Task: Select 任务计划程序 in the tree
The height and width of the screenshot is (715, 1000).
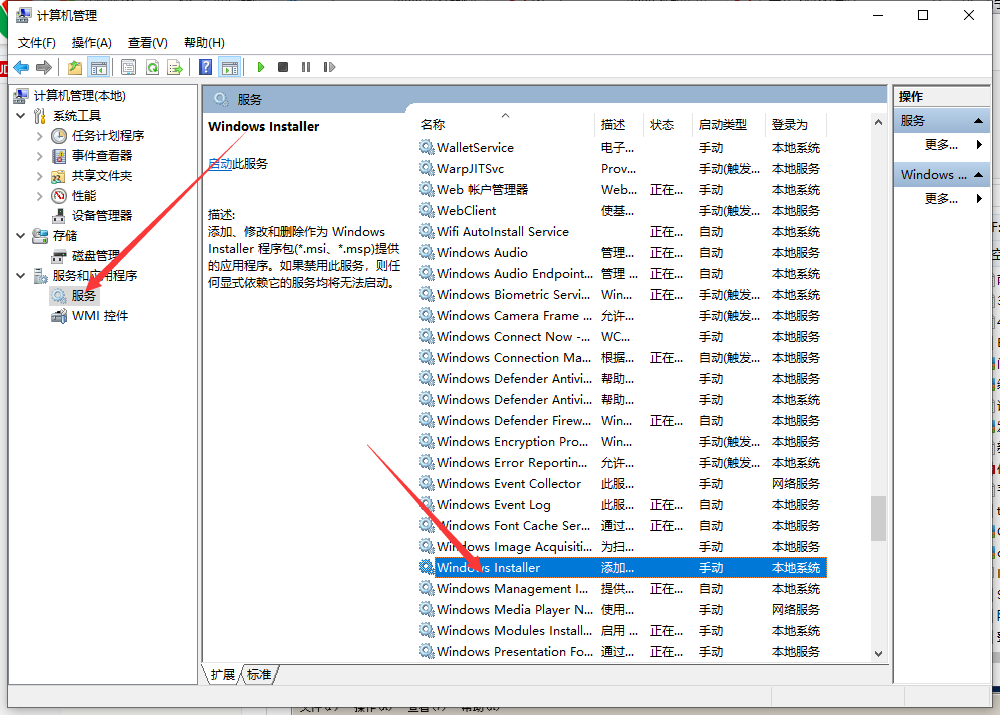Action: tap(108, 135)
